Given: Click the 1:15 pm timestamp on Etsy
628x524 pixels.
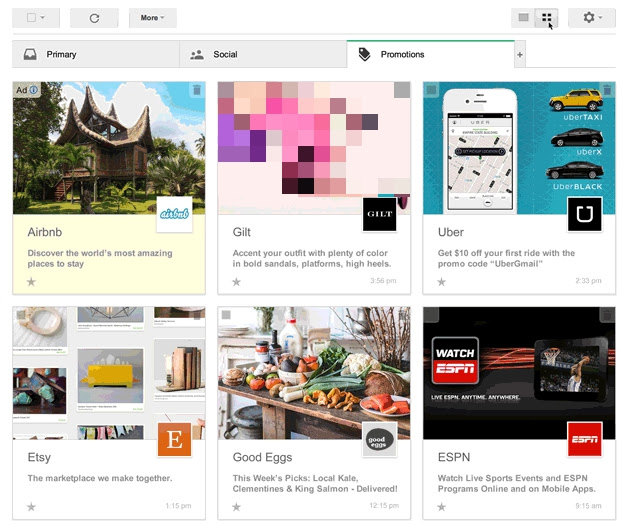Looking at the screenshot, I should tap(178, 506).
